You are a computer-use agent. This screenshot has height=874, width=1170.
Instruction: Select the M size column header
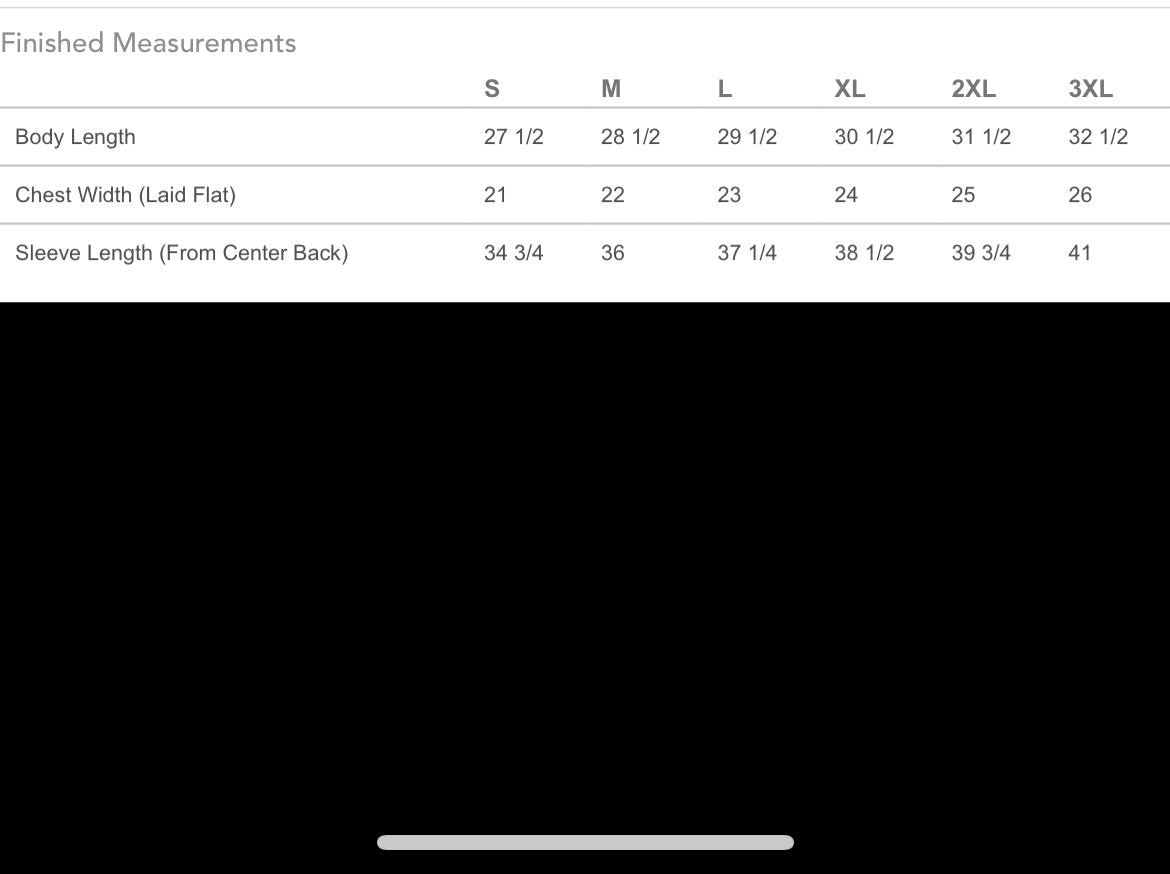611,89
